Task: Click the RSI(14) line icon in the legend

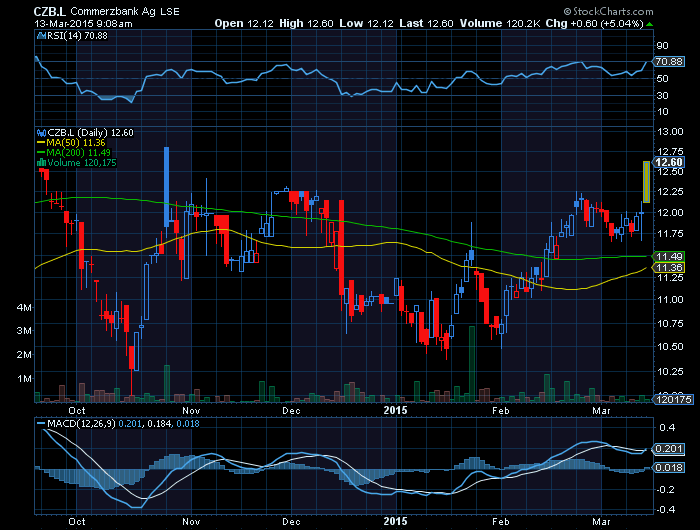Action: [x=41, y=36]
